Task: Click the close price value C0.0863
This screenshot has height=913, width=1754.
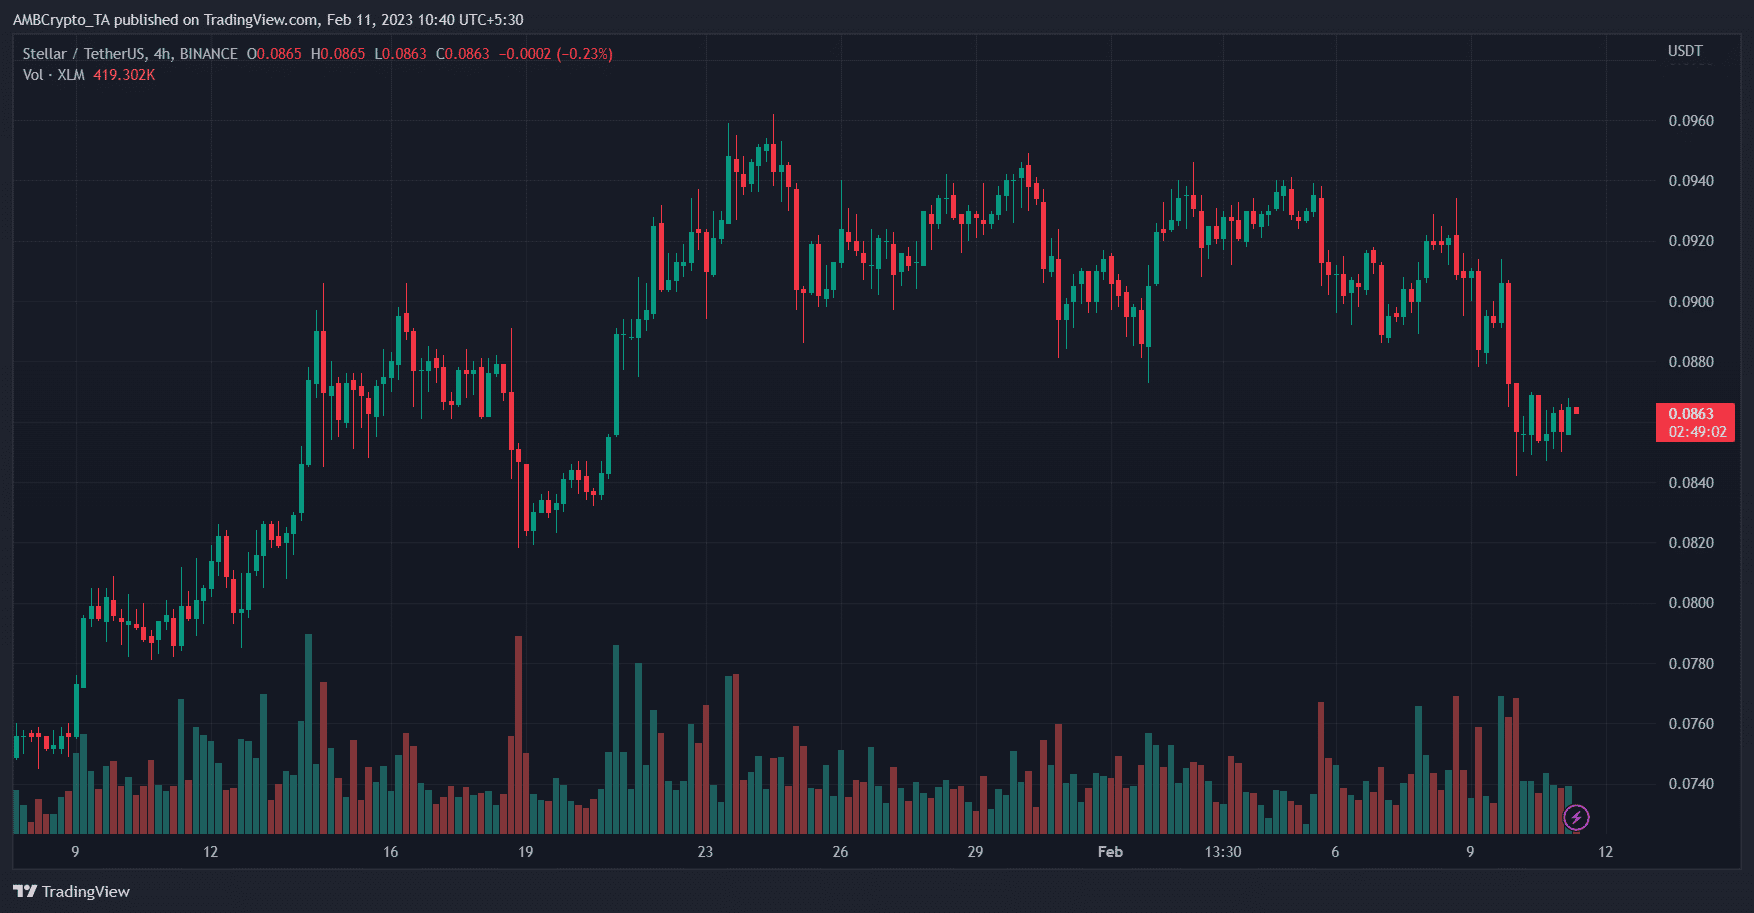Action: 463,54
